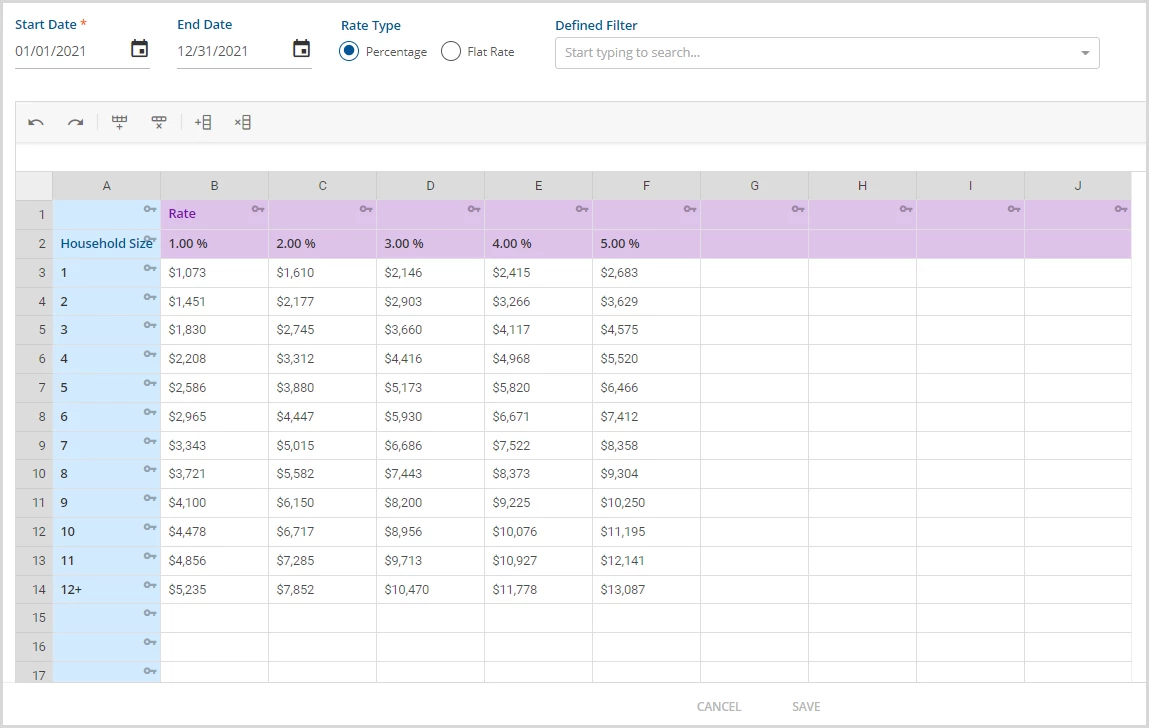
Task: Open the End Date calendar picker
Action: [x=301, y=49]
